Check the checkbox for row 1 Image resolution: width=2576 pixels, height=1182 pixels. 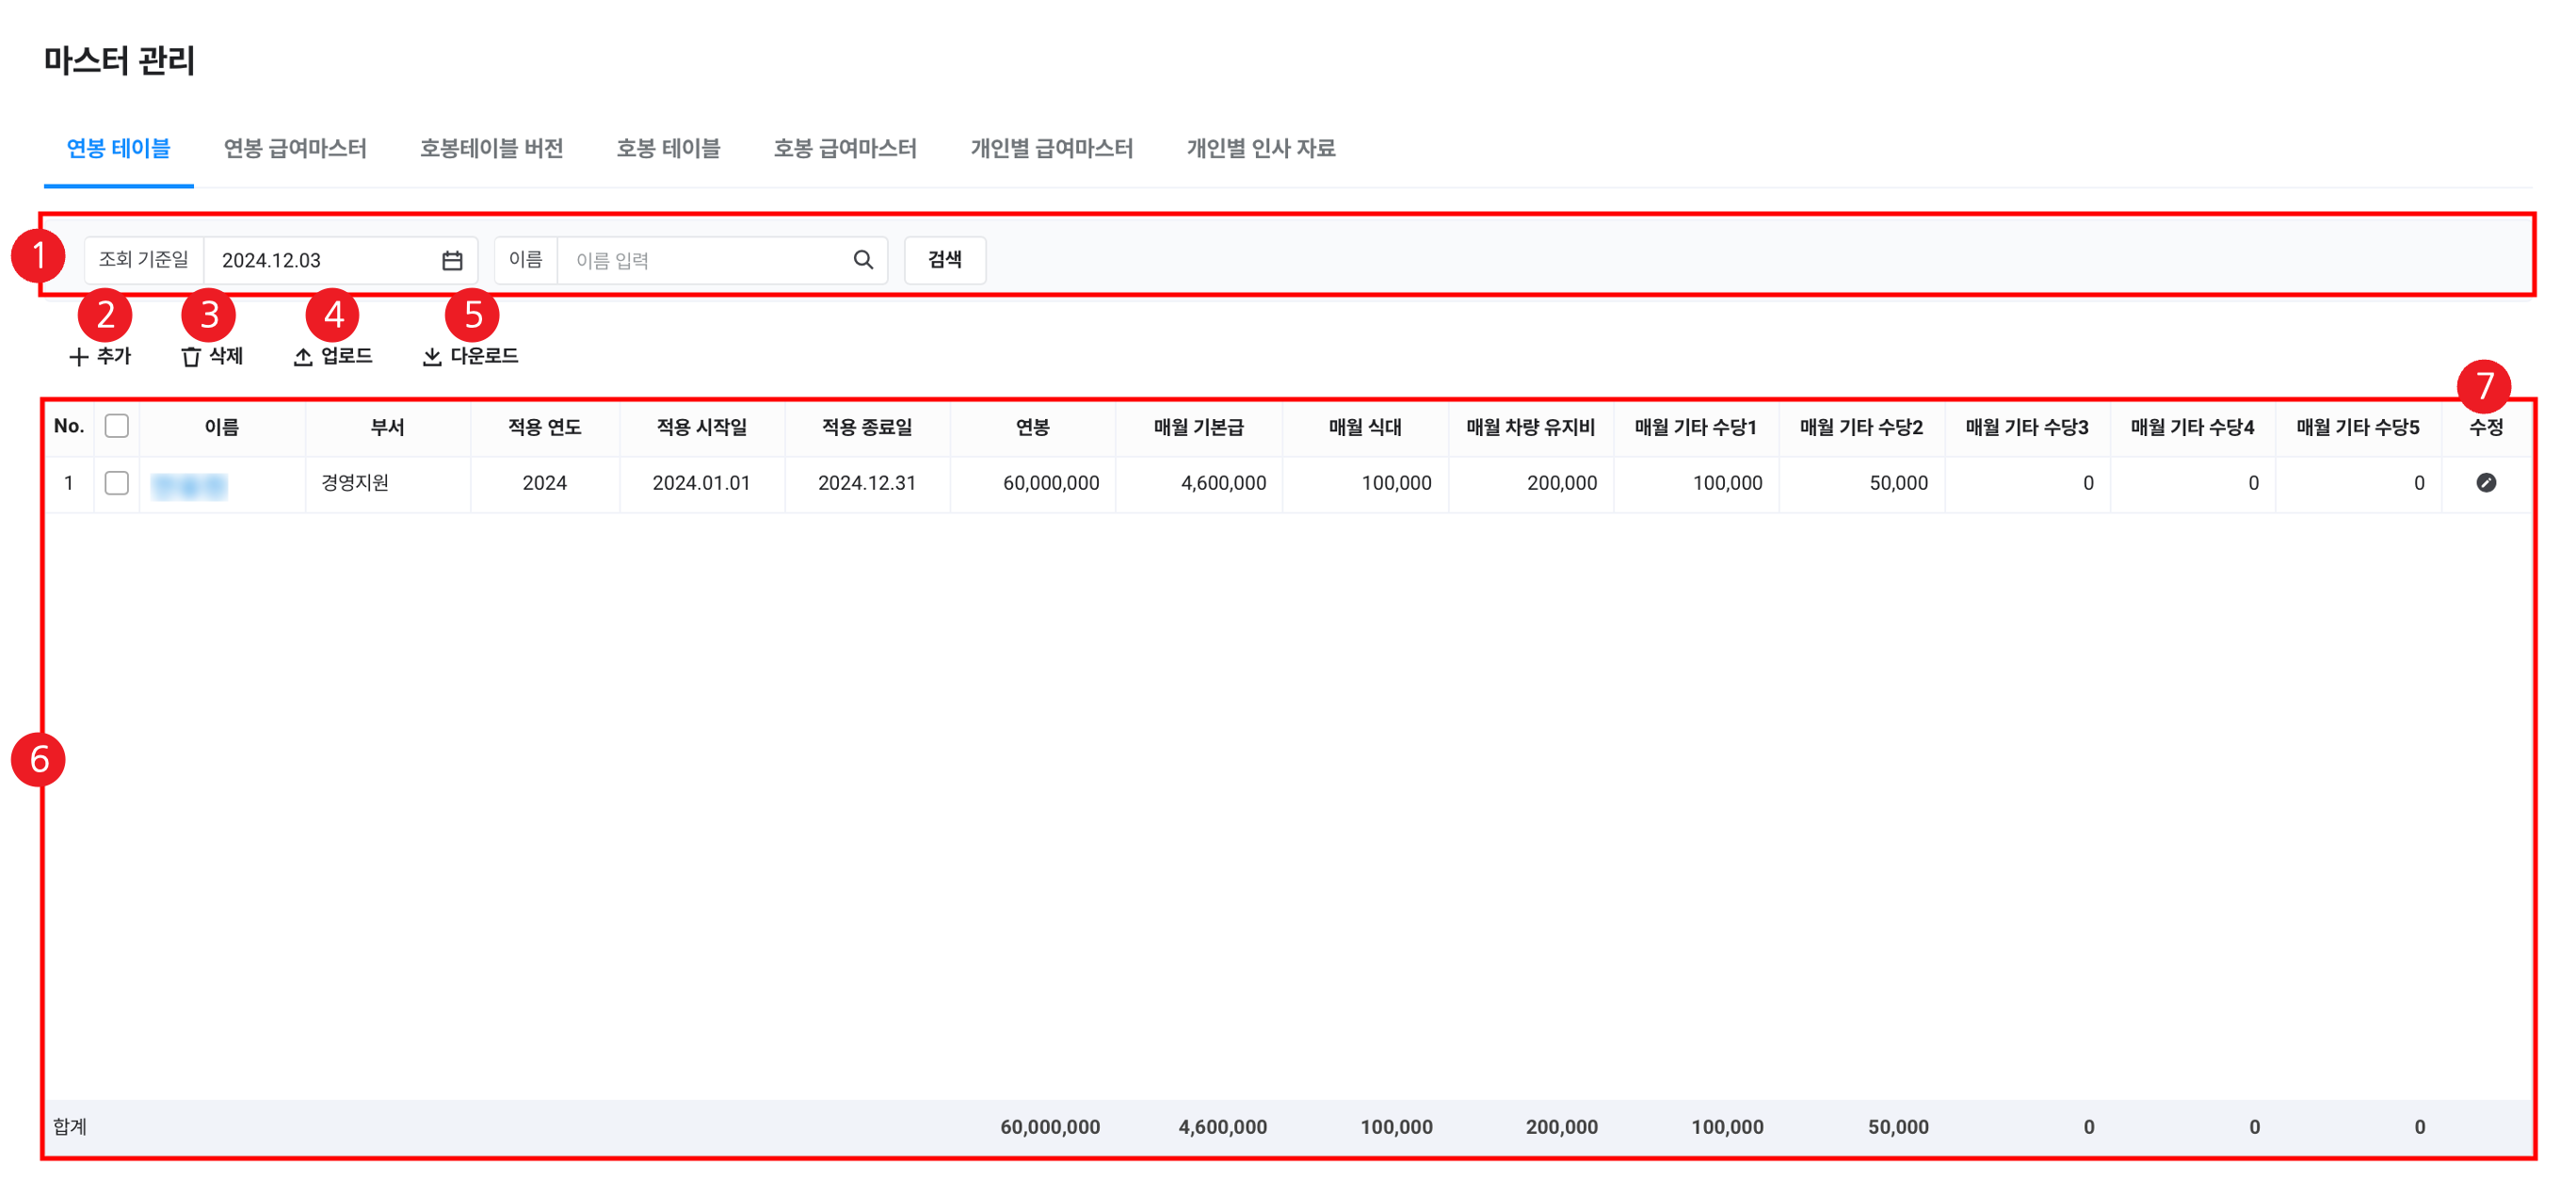tap(117, 483)
